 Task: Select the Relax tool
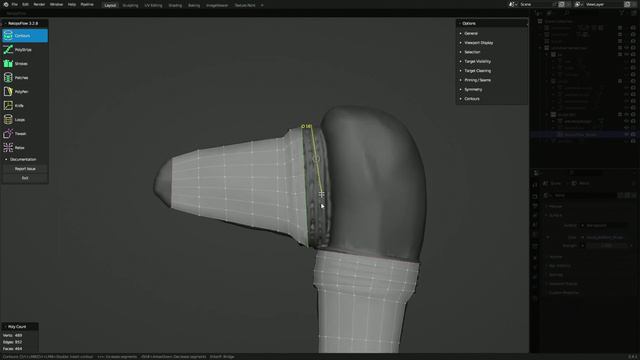click(25, 147)
